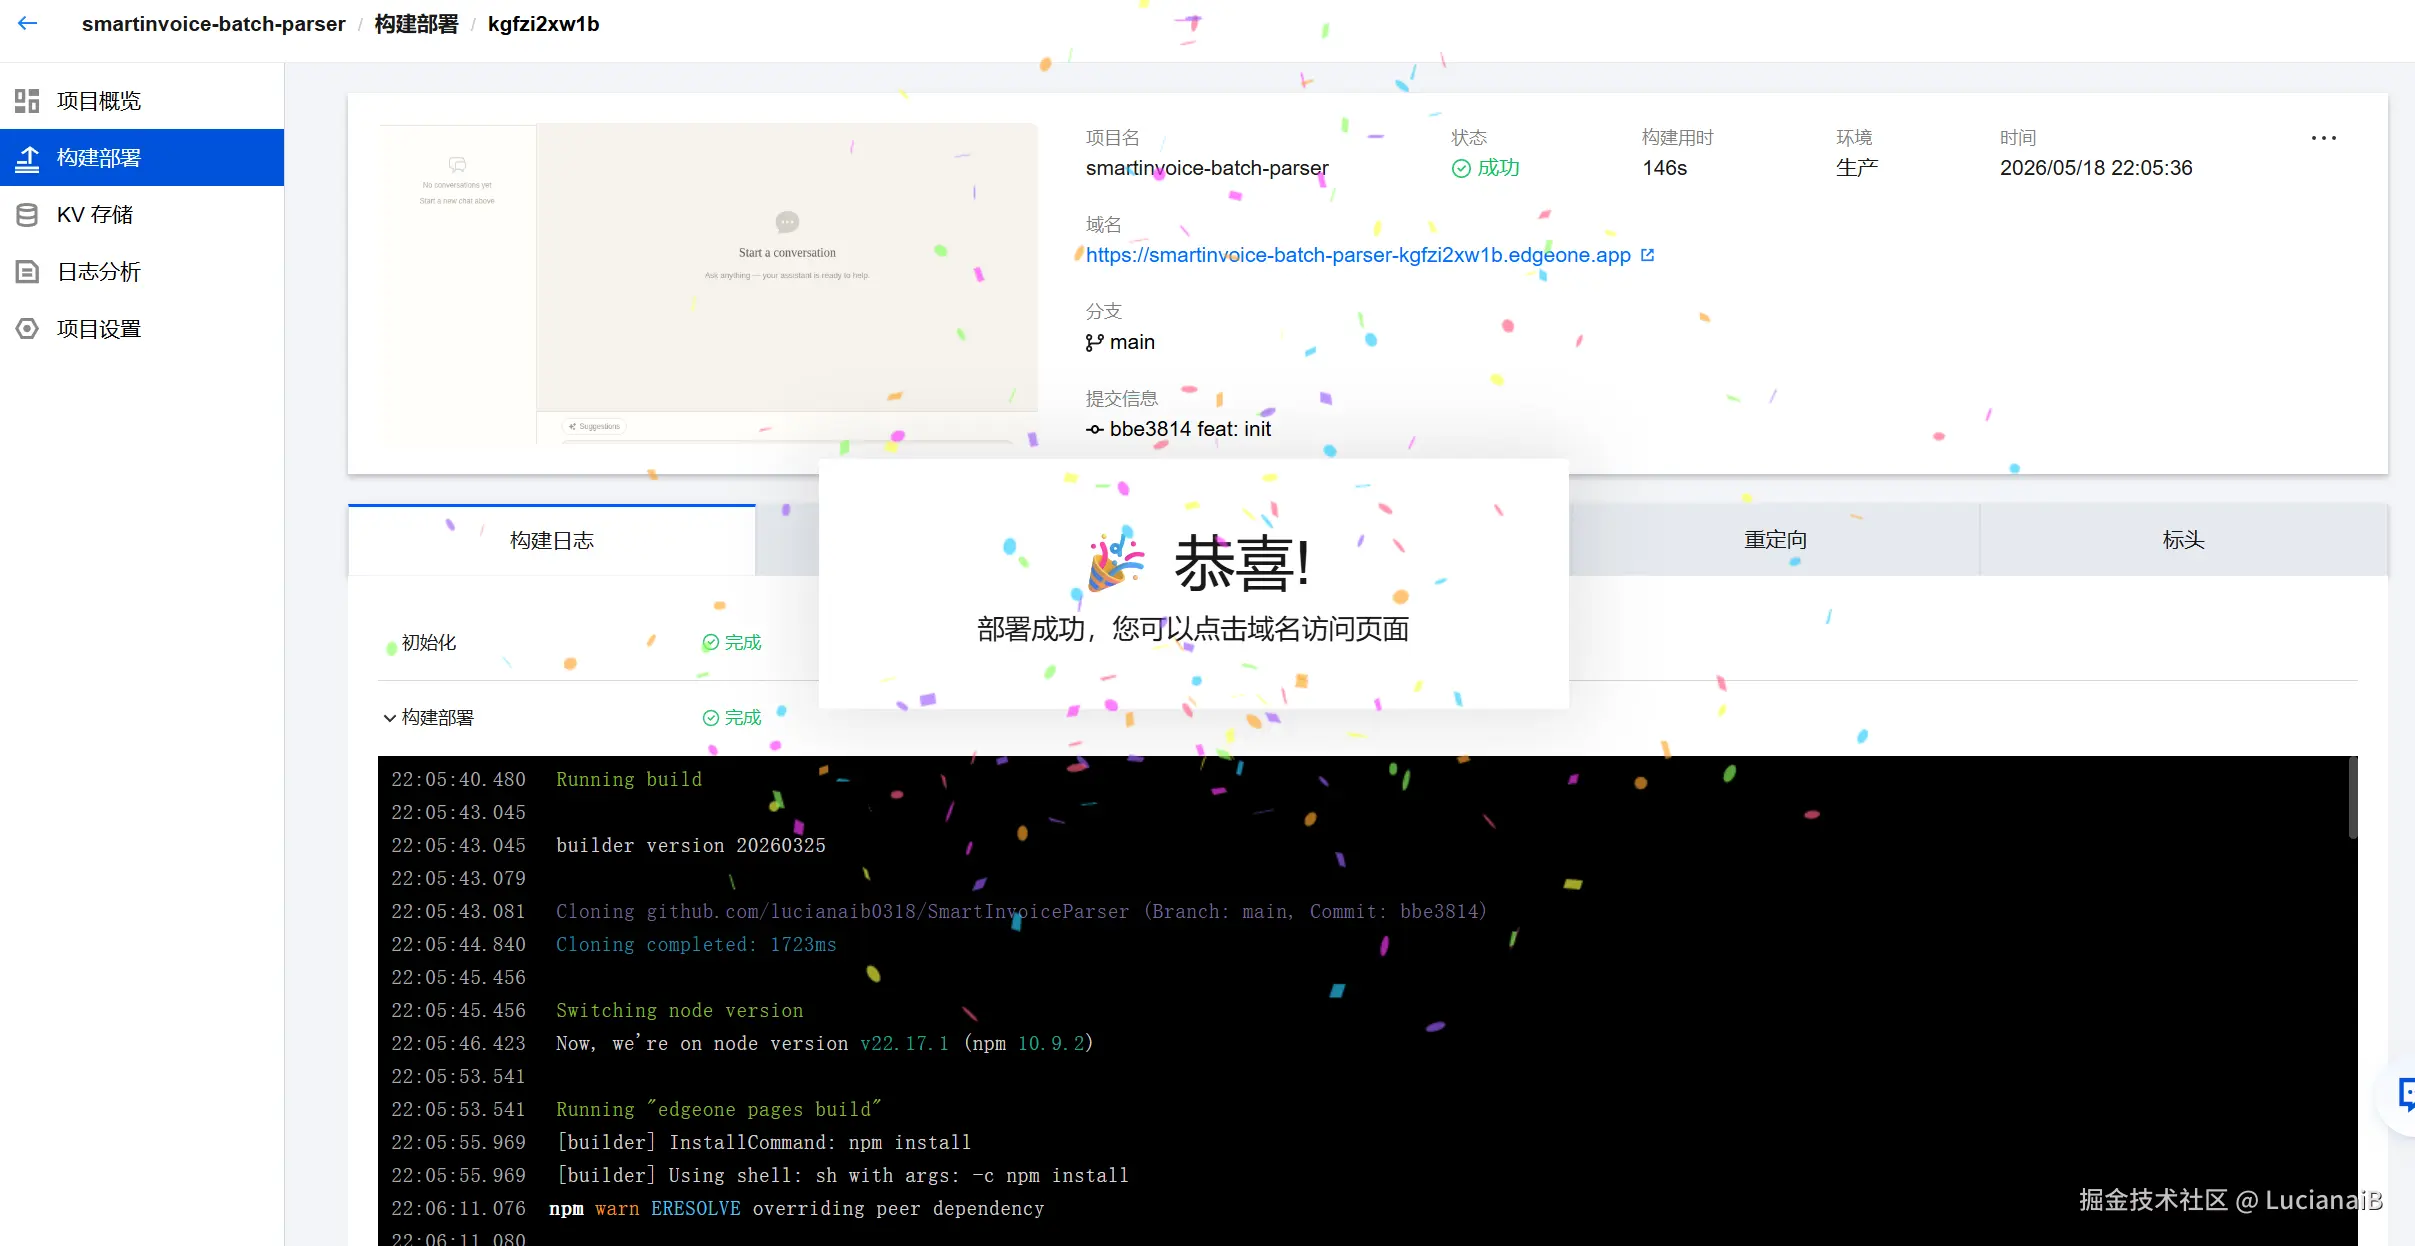The height and width of the screenshot is (1246, 2415).
Task: Click the npm warn ERESOLVE log line
Action: [797, 1208]
